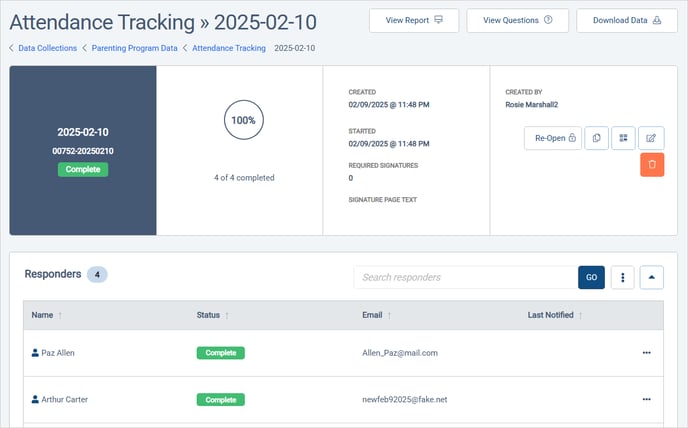Viewport: 688px width, 428px height.
Task: Click the View Report button
Action: [415, 20]
